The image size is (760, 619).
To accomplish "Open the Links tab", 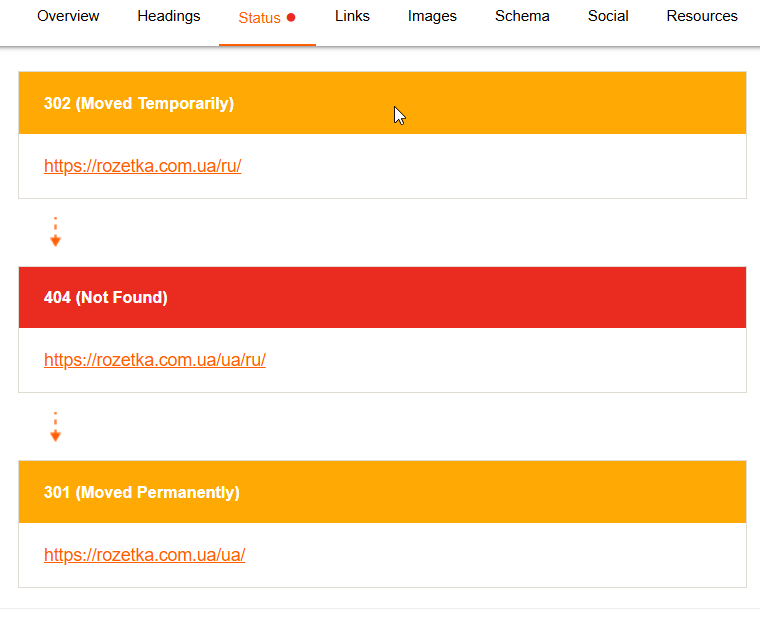I will coord(352,16).
